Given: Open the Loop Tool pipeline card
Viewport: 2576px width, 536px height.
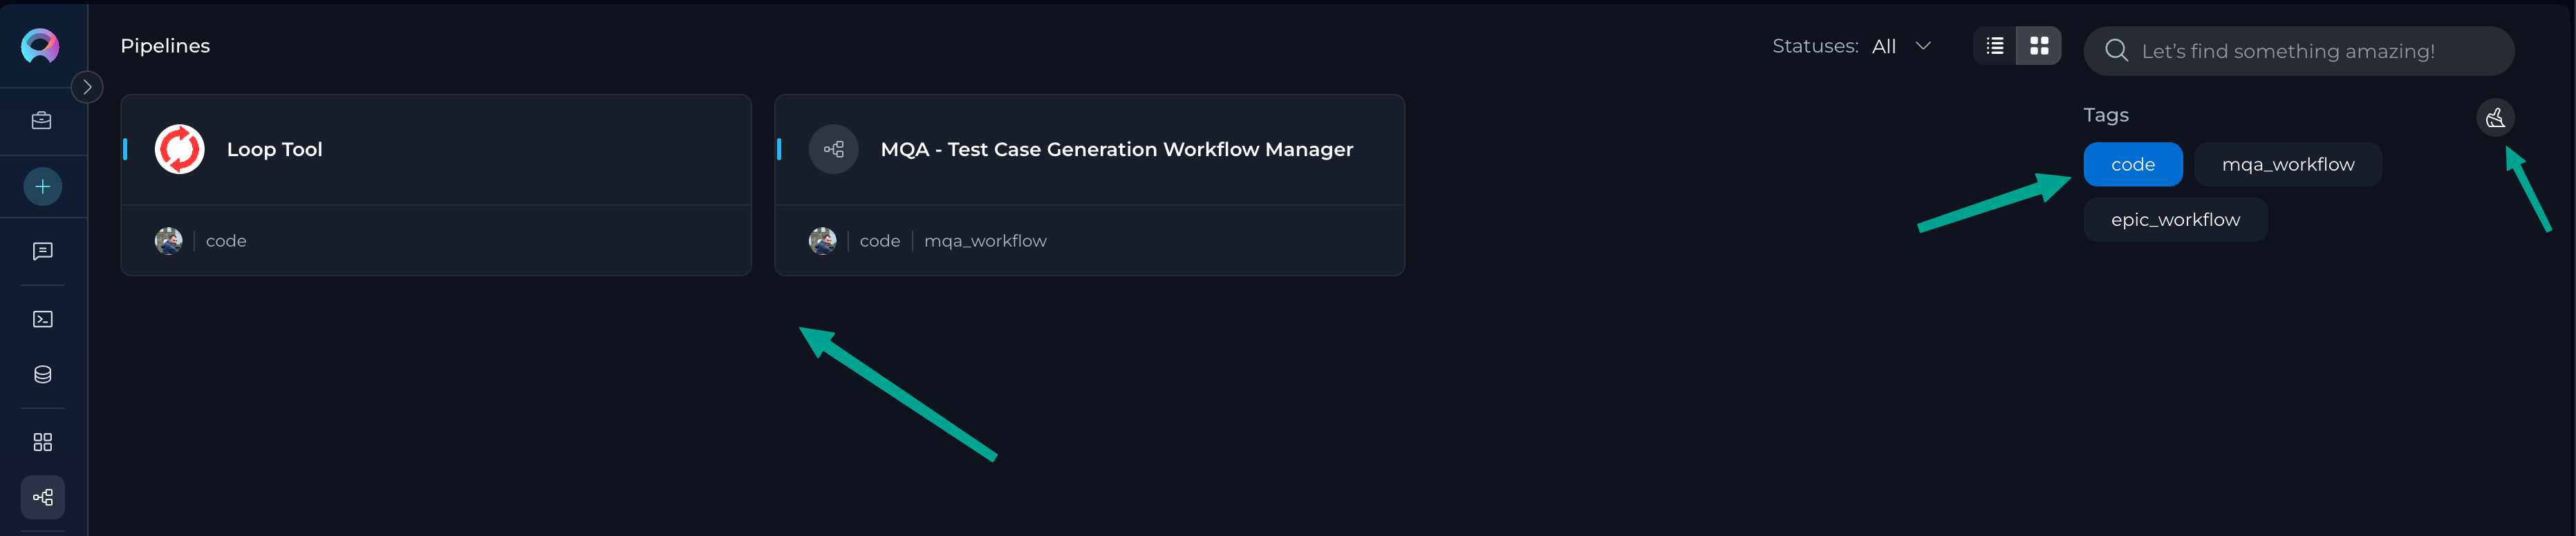Looking at the screenshot, I should pyautogui.click(x=436, y=185).
